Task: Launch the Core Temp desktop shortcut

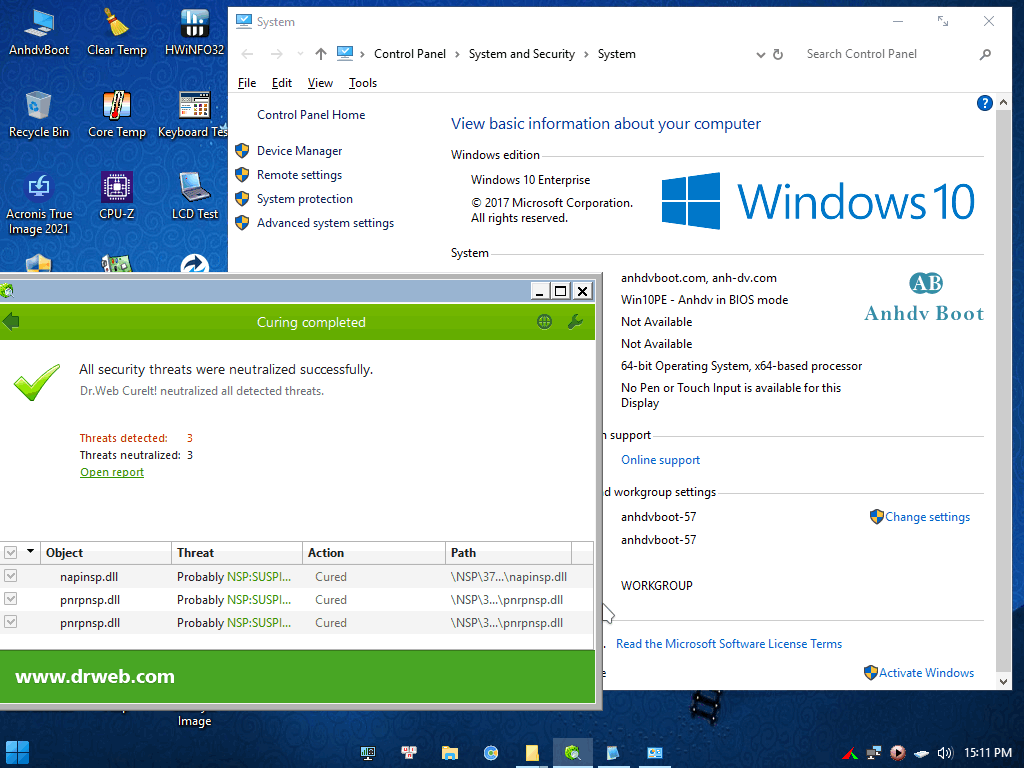Action: pos(117,115)
